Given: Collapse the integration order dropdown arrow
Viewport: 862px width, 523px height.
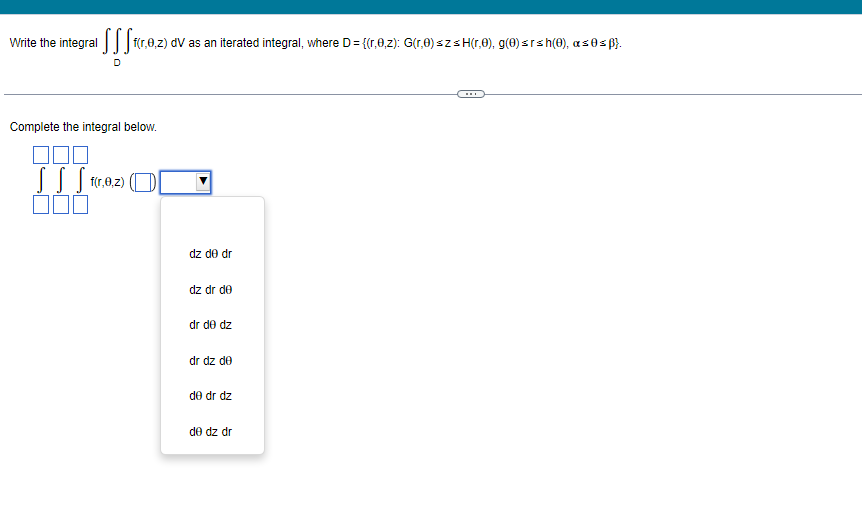Looking at the screenshot, I should click(x=203, y=181).
